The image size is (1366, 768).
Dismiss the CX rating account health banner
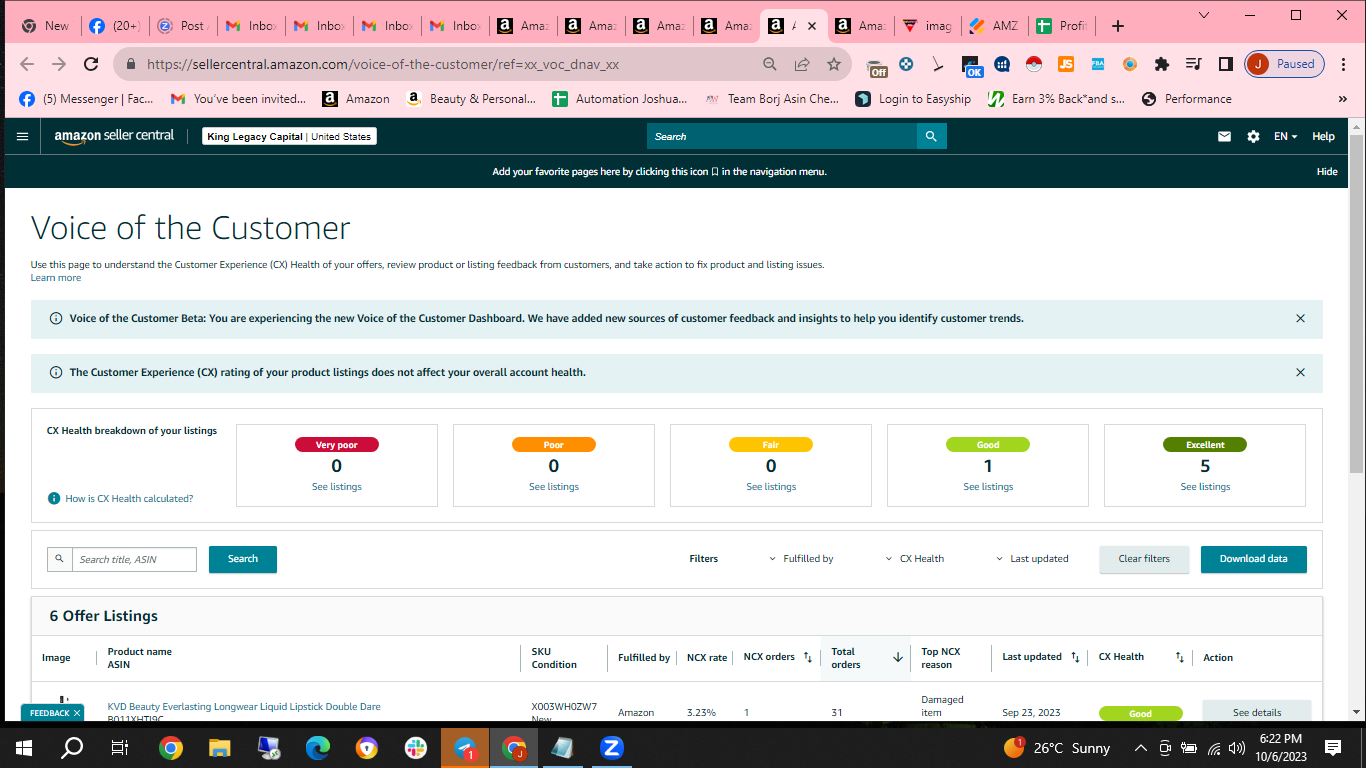coord(1300,372)
